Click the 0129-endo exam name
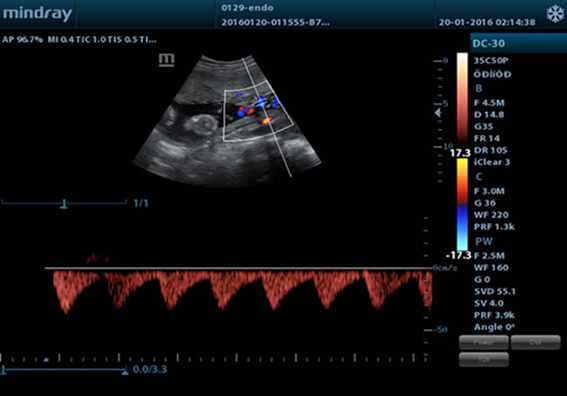 [247, 8]
